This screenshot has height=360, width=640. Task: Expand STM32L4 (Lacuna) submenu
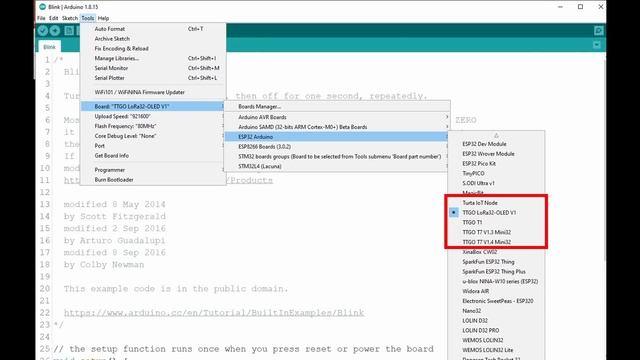tap(338, 166)
